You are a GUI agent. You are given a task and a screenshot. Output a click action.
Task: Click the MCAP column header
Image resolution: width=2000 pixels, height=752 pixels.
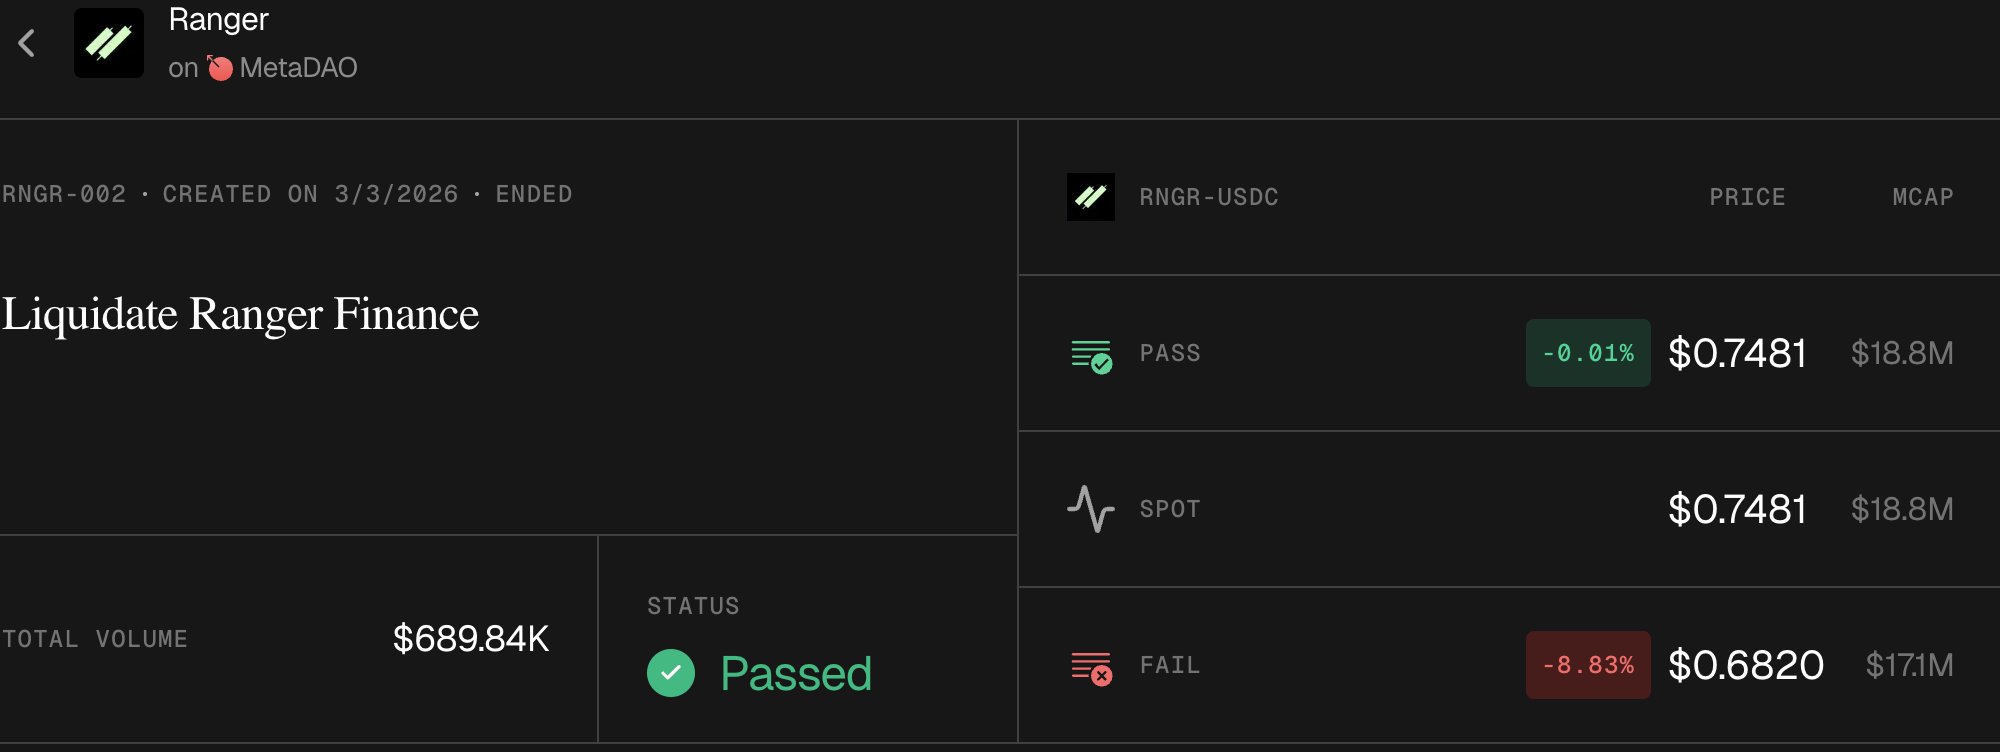pos(1922,197)
